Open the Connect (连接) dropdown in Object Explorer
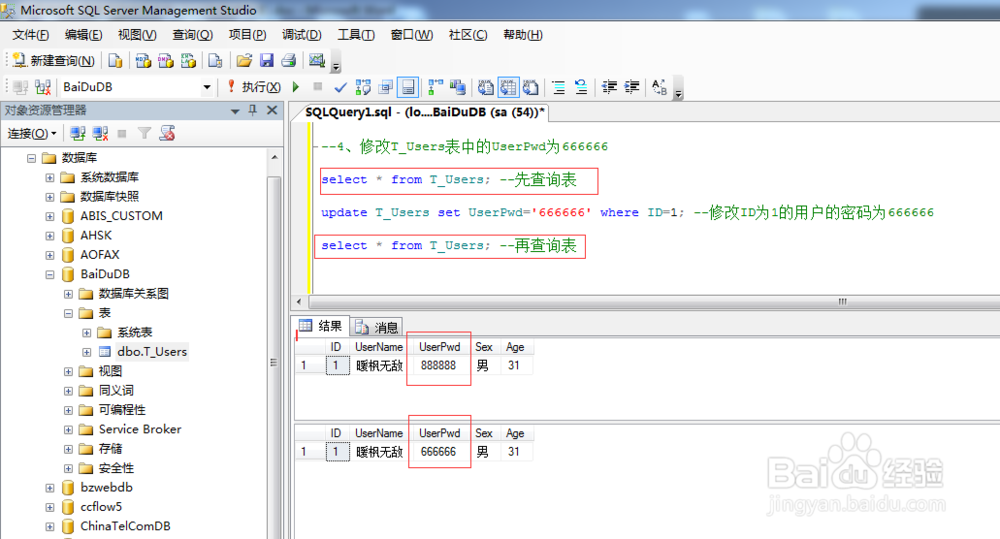The height and width of the screenshot is (539, 1000). tap(32, 133)
